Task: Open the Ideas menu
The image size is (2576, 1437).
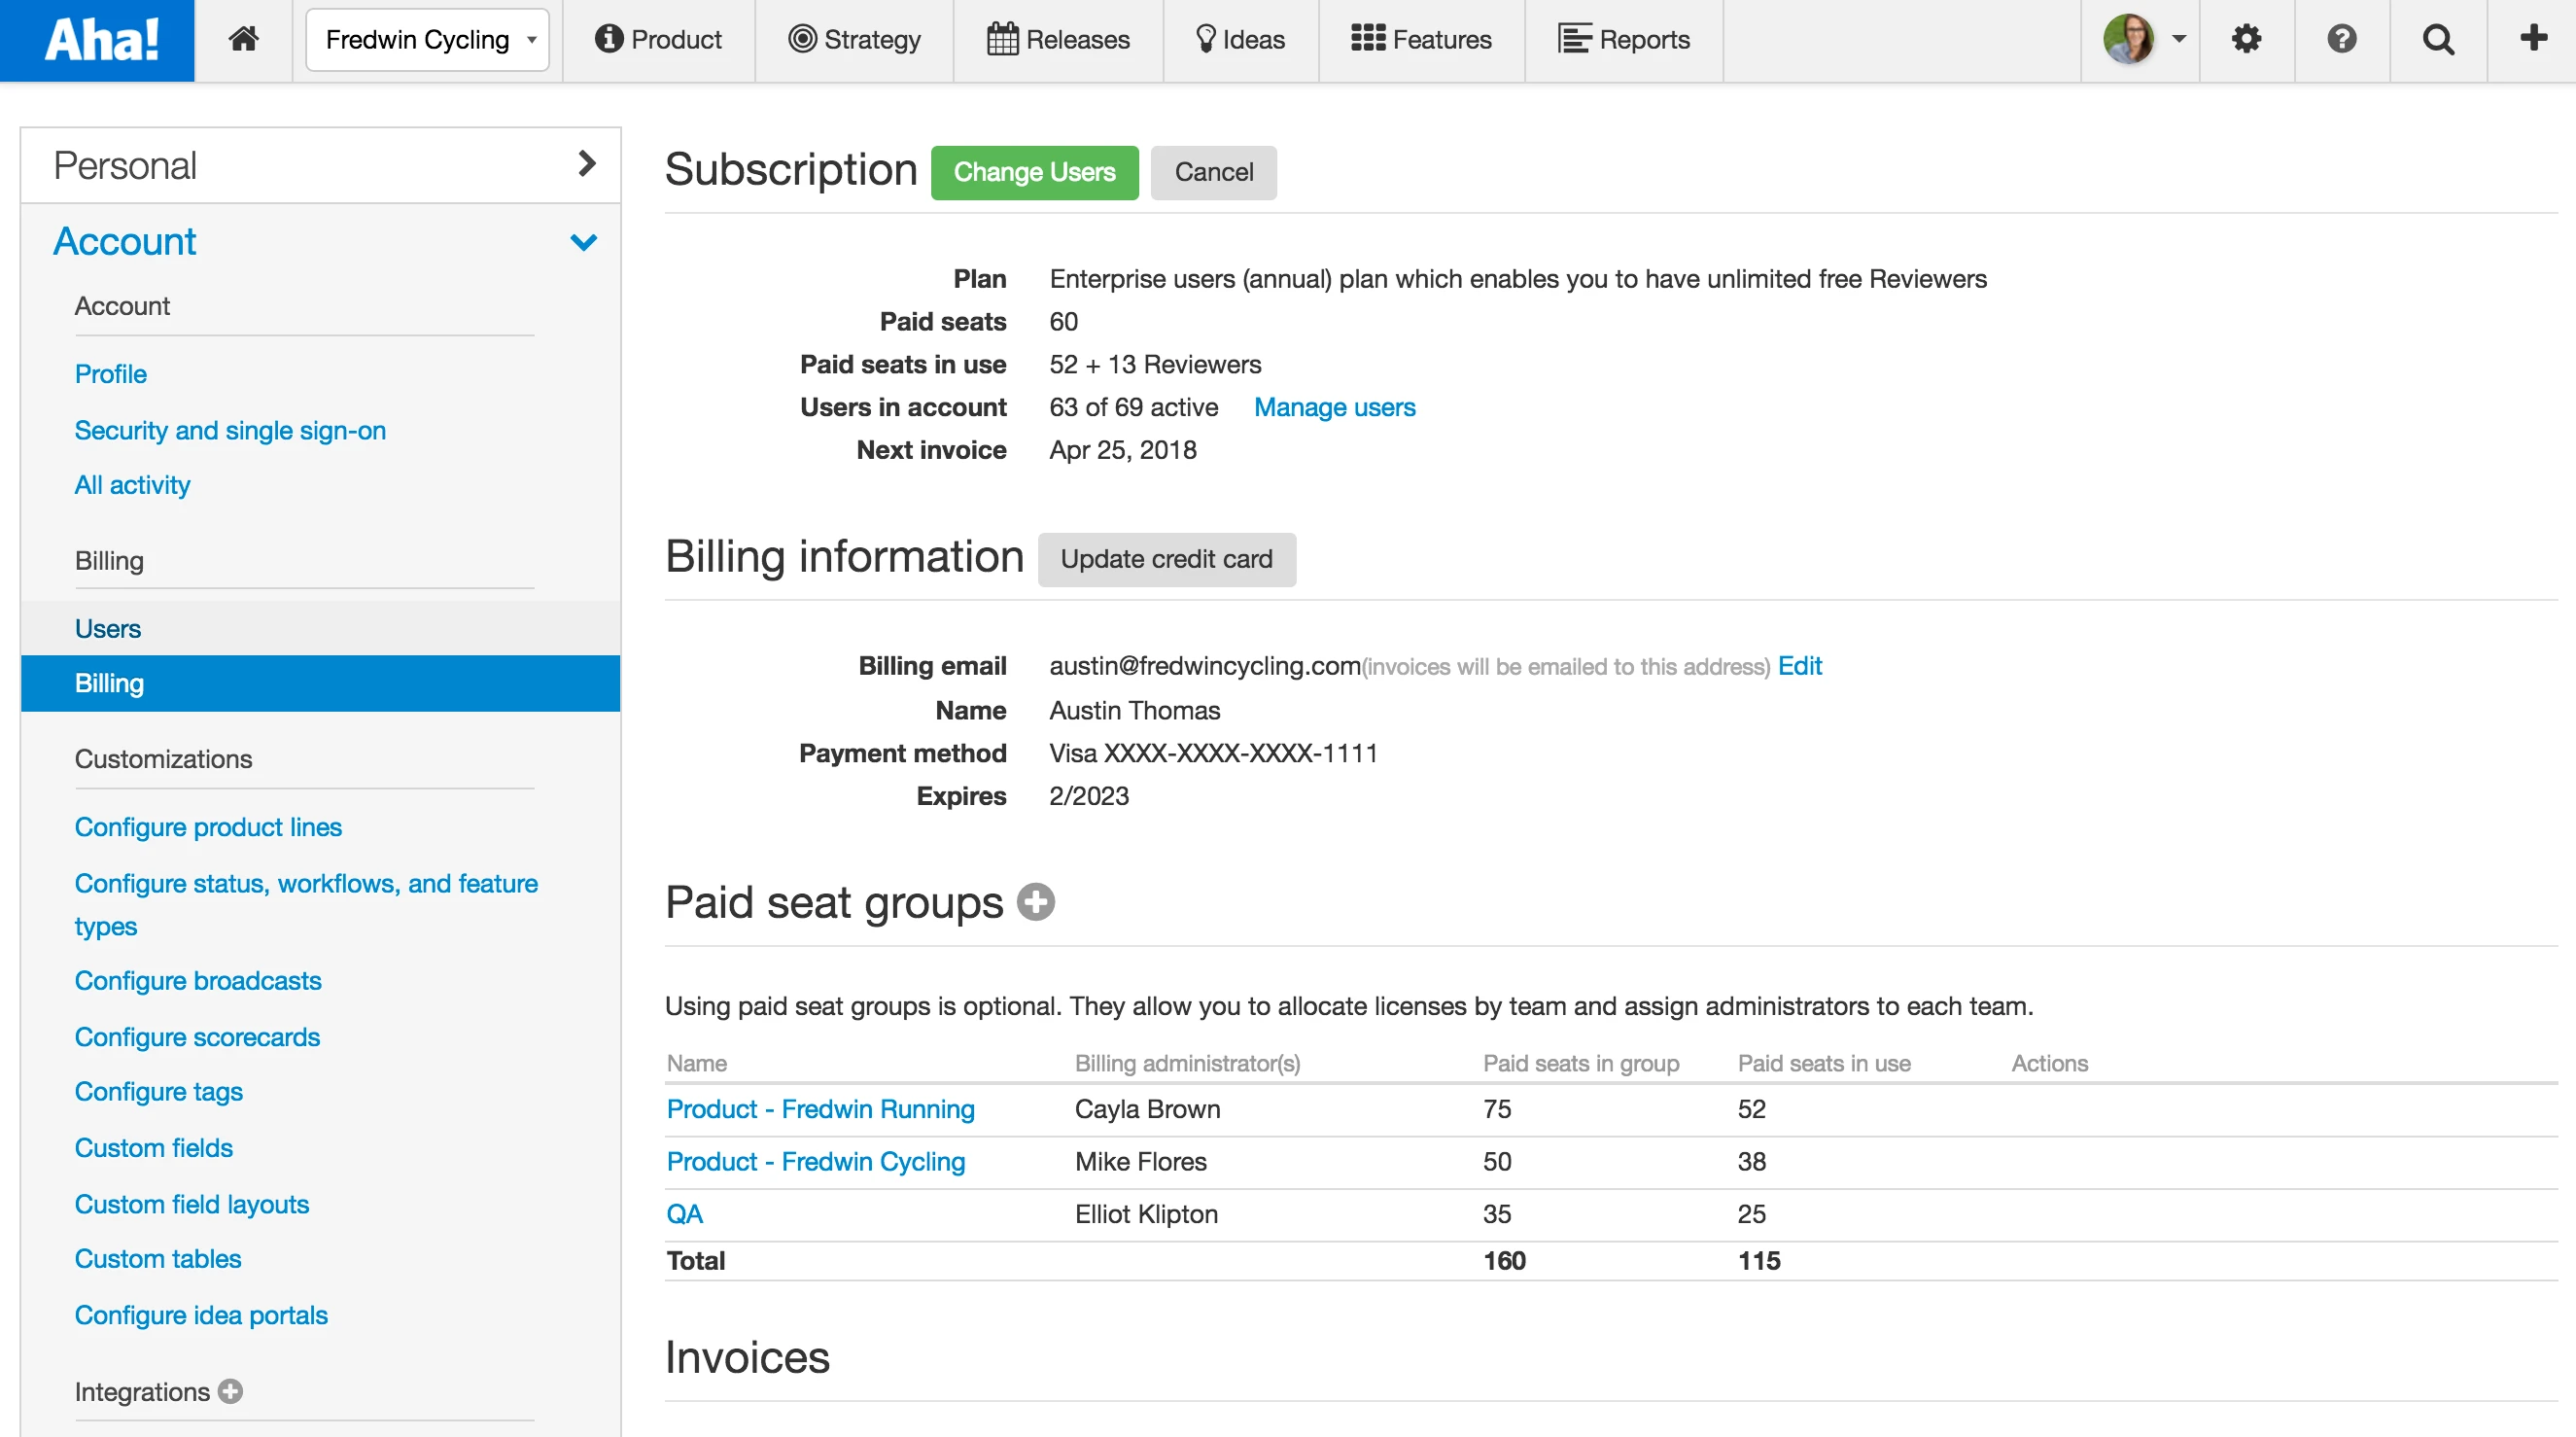Action: click(1240, 40)
